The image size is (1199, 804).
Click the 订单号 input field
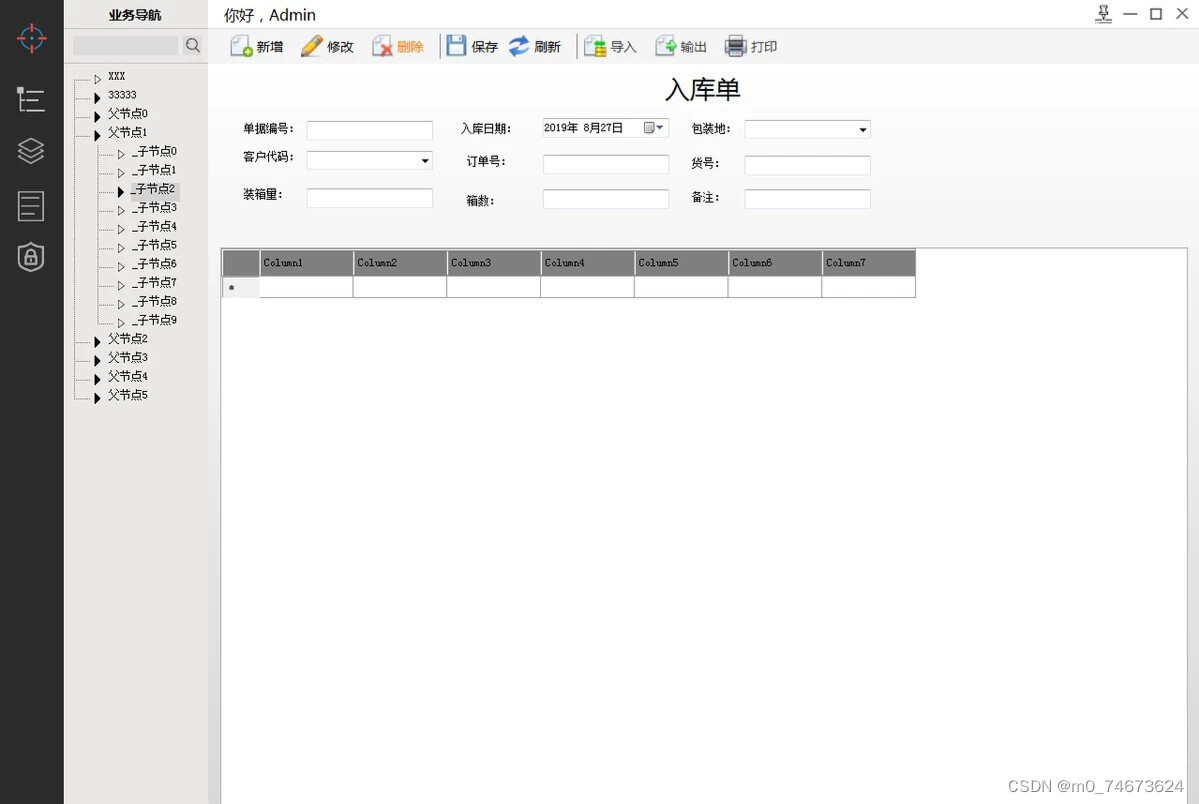tap(606, 164)
